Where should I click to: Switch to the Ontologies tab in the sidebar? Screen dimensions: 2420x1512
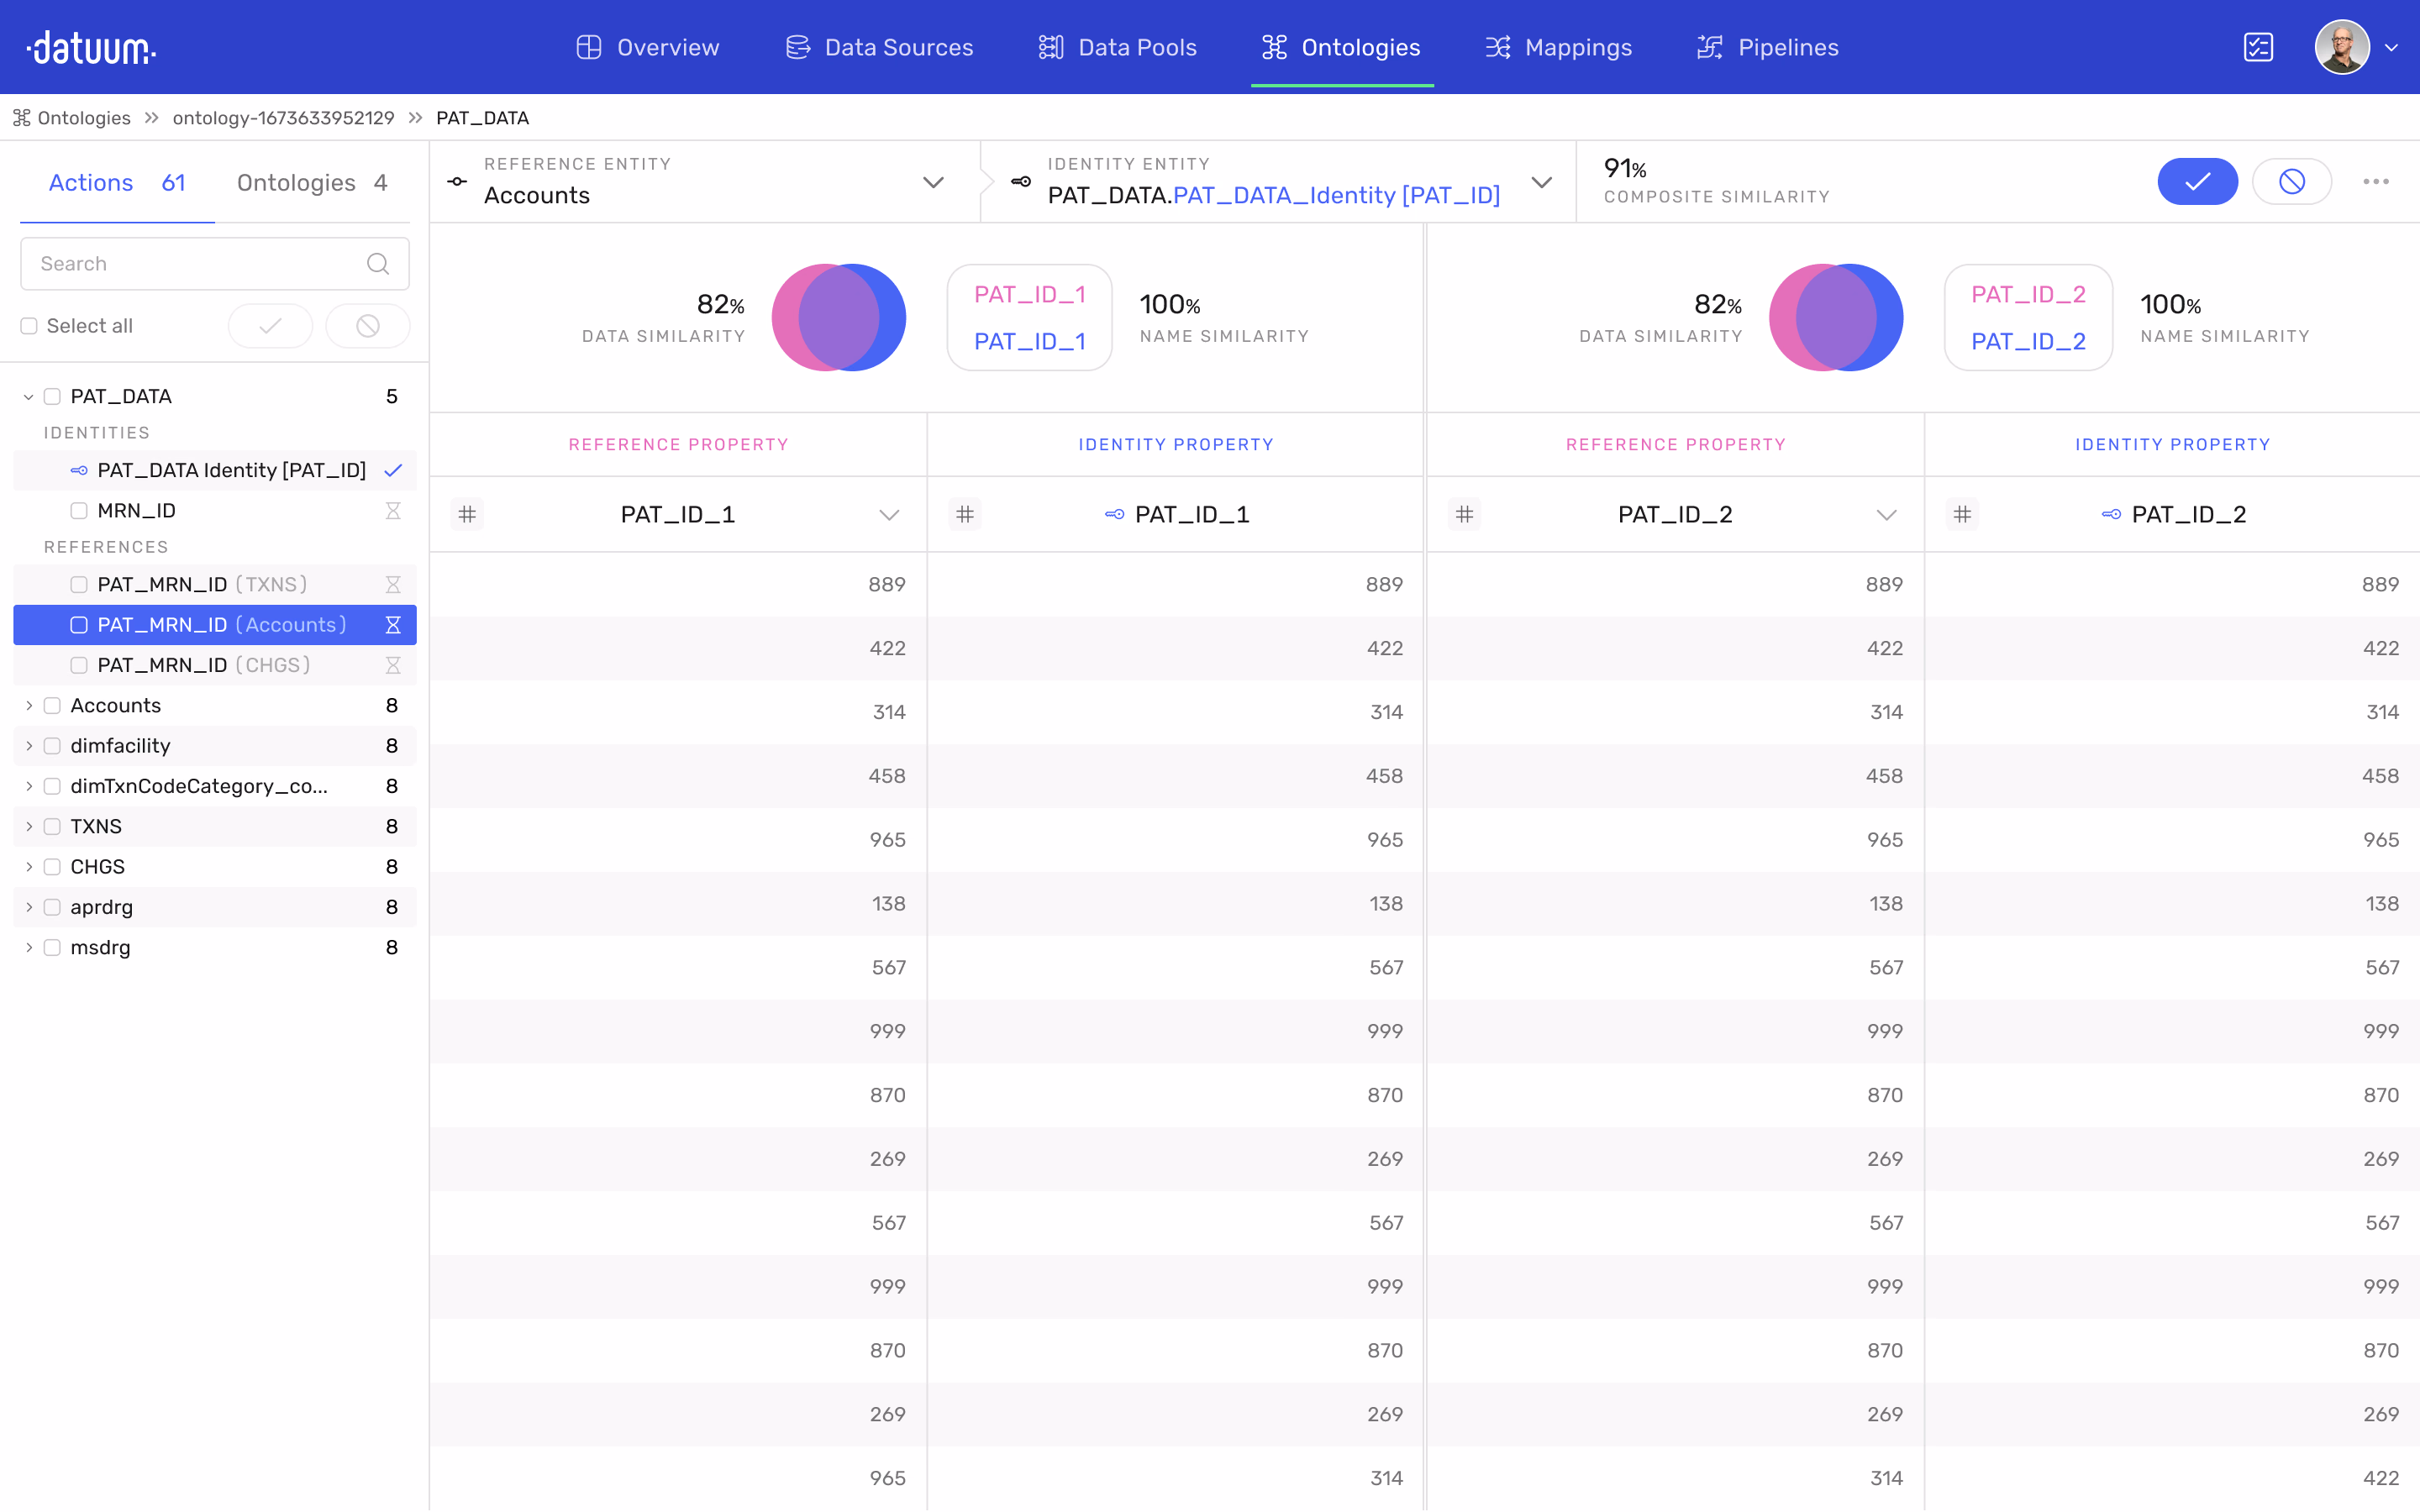[295, 182]
